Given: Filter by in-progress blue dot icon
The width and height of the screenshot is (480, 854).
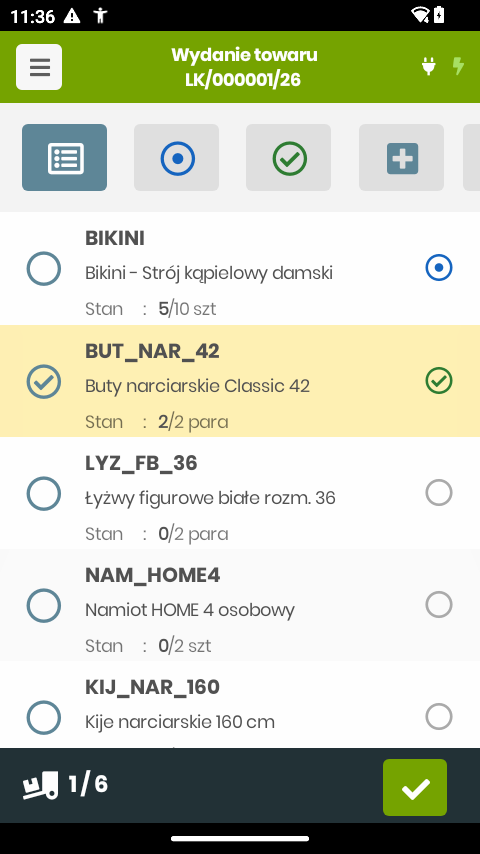Looking at the screenshot, I should point(177,157).
